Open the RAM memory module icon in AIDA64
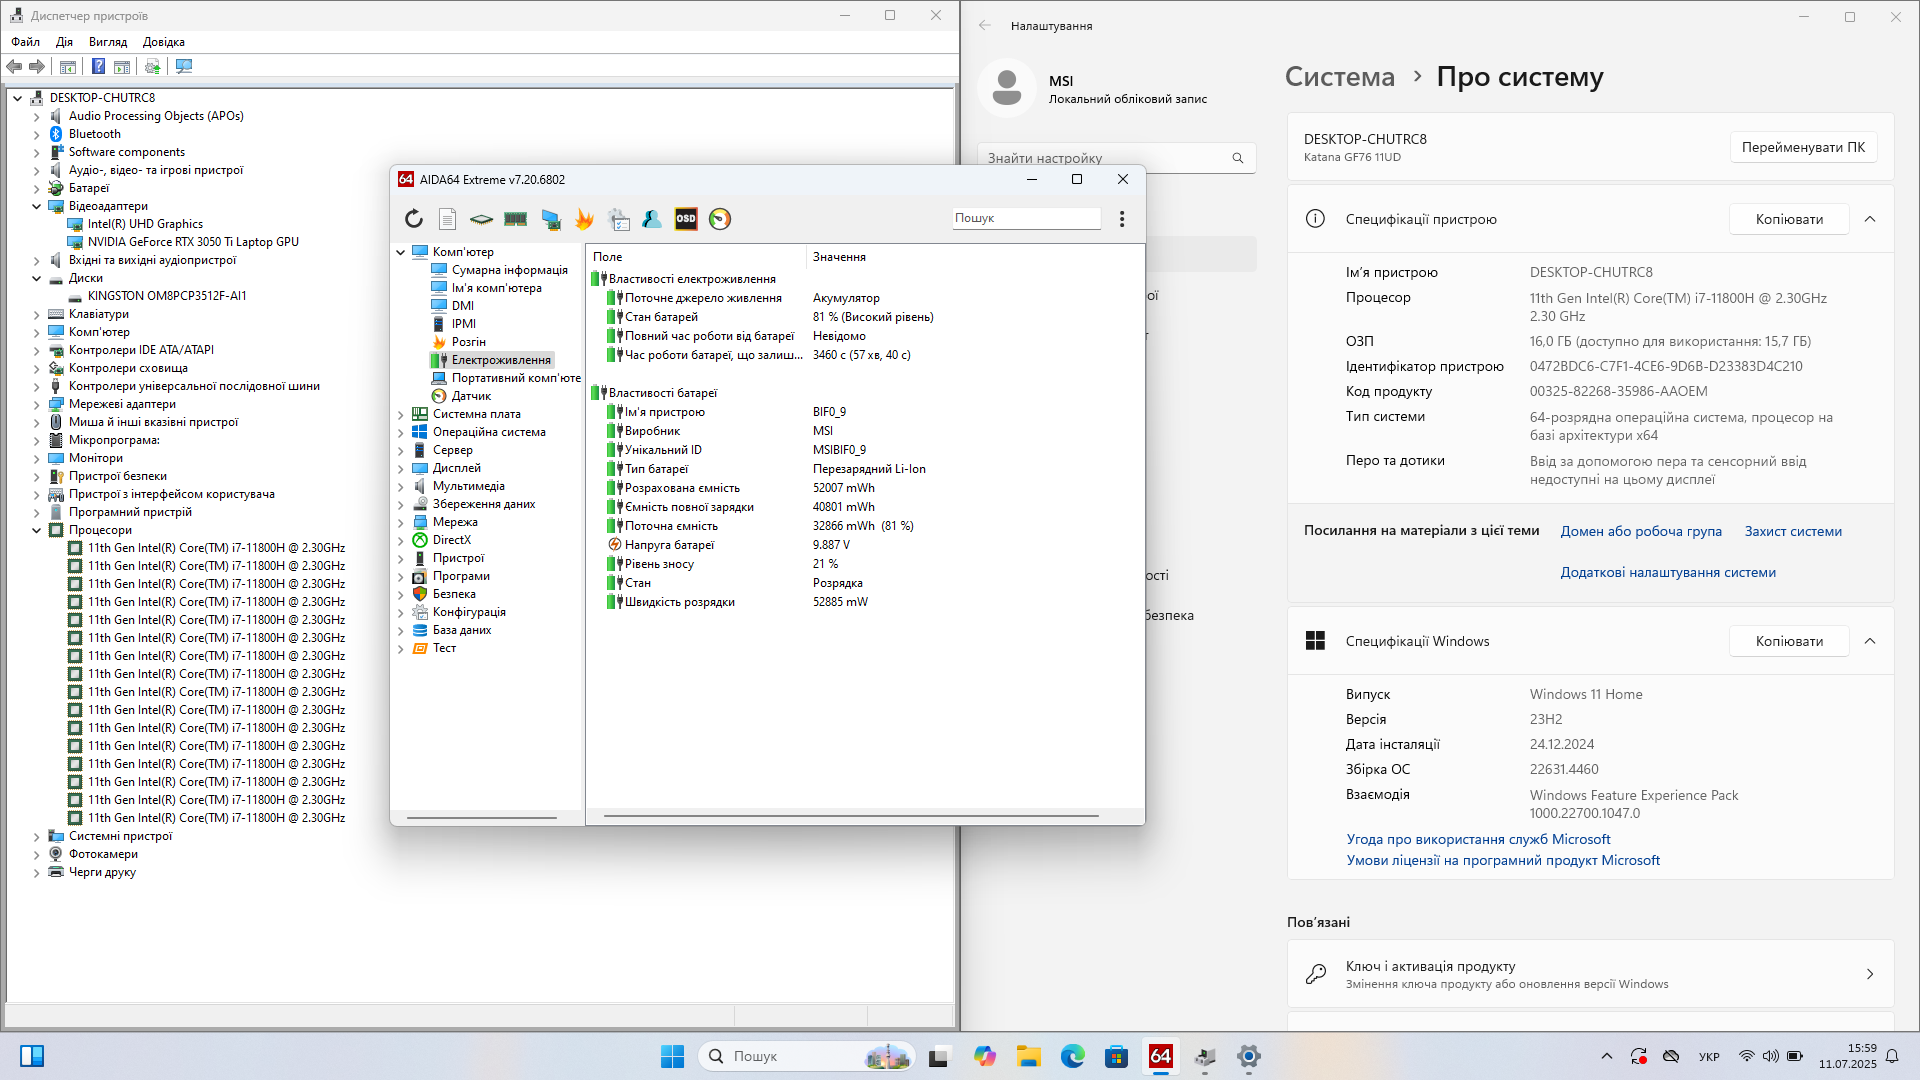 pyautogui.click(x=516, y=219)
